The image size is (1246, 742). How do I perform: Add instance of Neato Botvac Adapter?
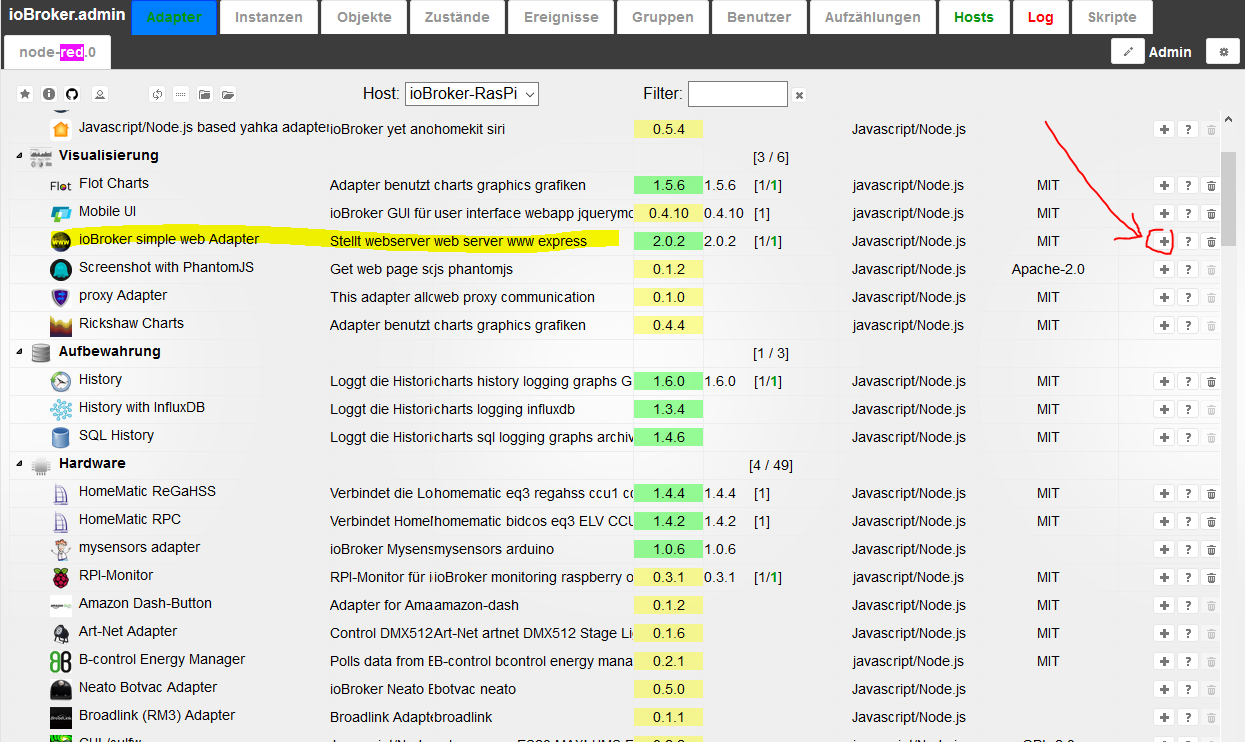tap(1164, 689)
